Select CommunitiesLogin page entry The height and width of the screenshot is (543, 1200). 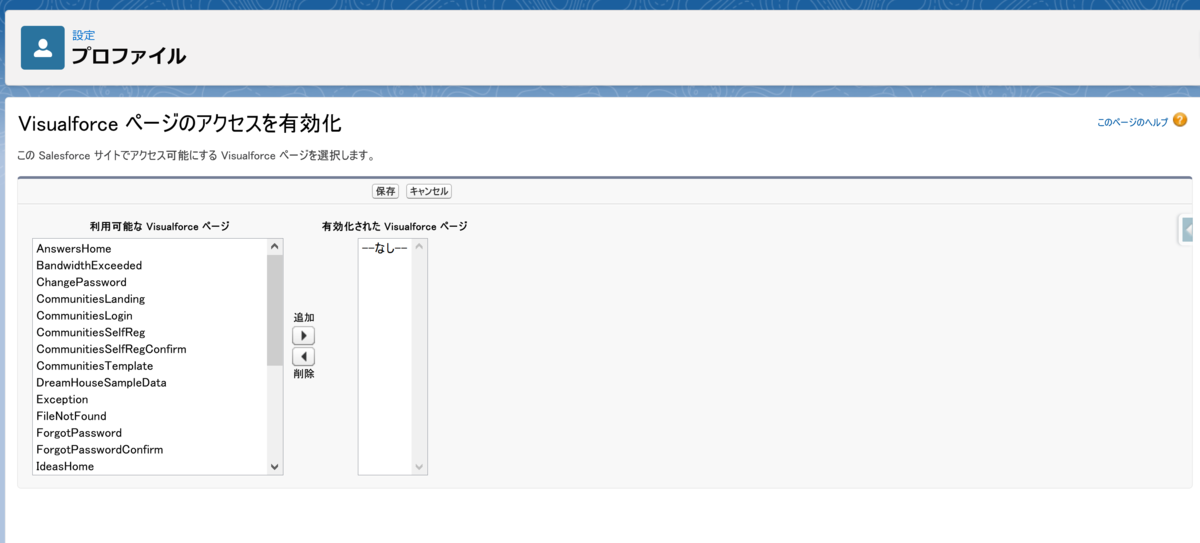click(150, 315)
